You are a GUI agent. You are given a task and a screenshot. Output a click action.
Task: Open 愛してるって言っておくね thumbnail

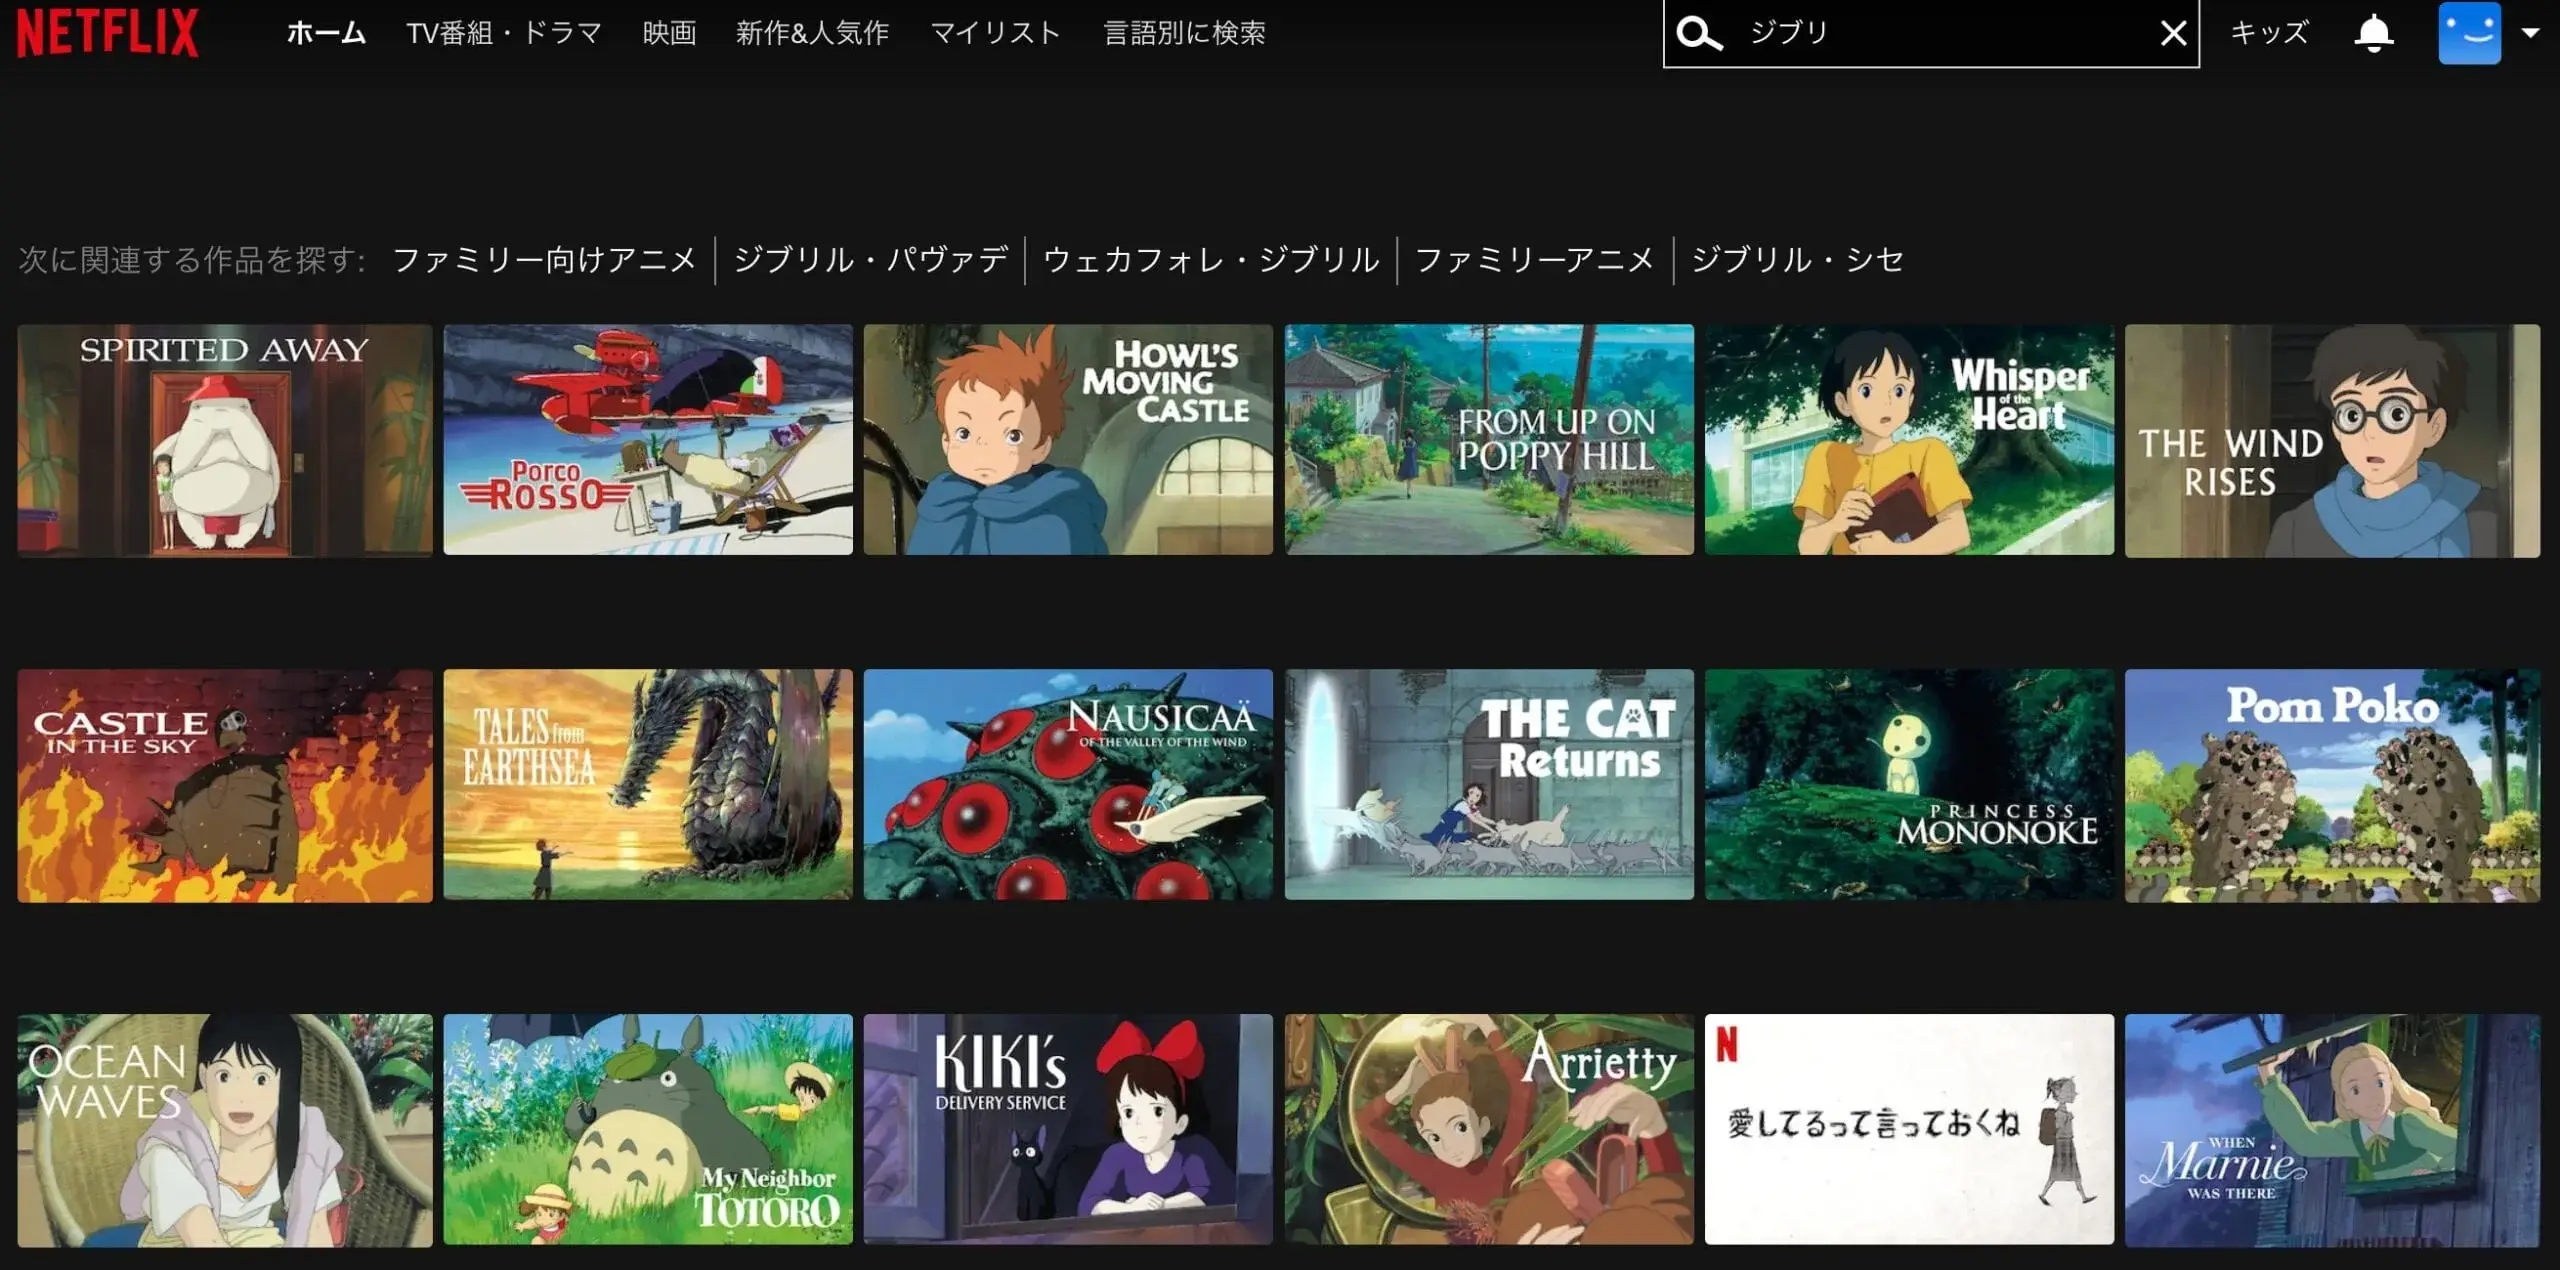click(1909, 1130)
